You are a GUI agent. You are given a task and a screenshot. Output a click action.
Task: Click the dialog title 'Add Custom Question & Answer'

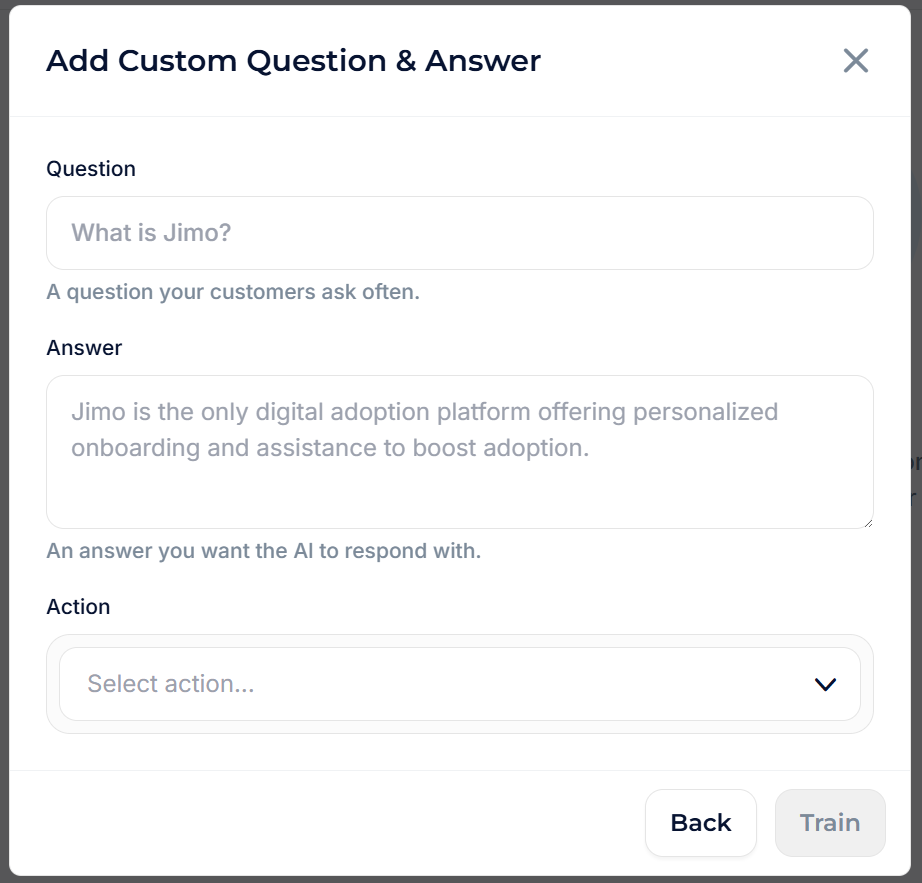(x=293, y=61)
